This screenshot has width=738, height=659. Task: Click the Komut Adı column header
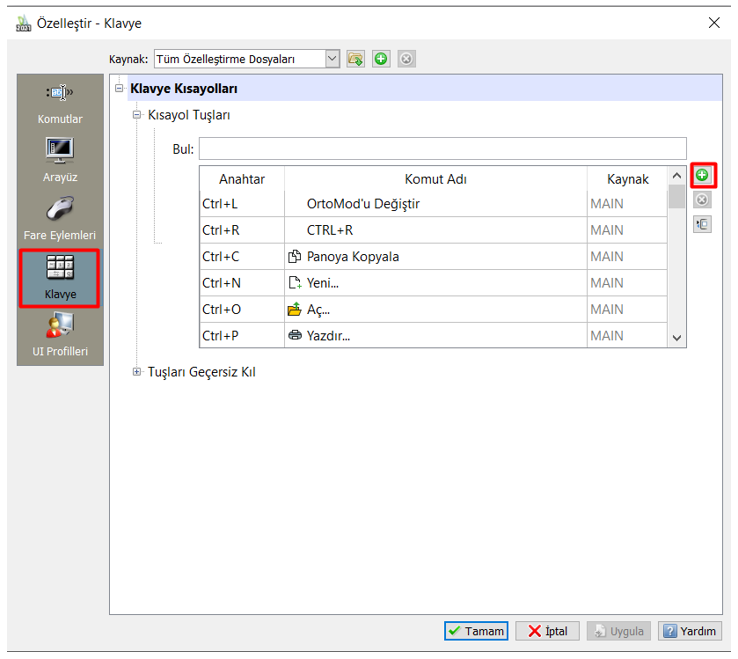point(435,179)
